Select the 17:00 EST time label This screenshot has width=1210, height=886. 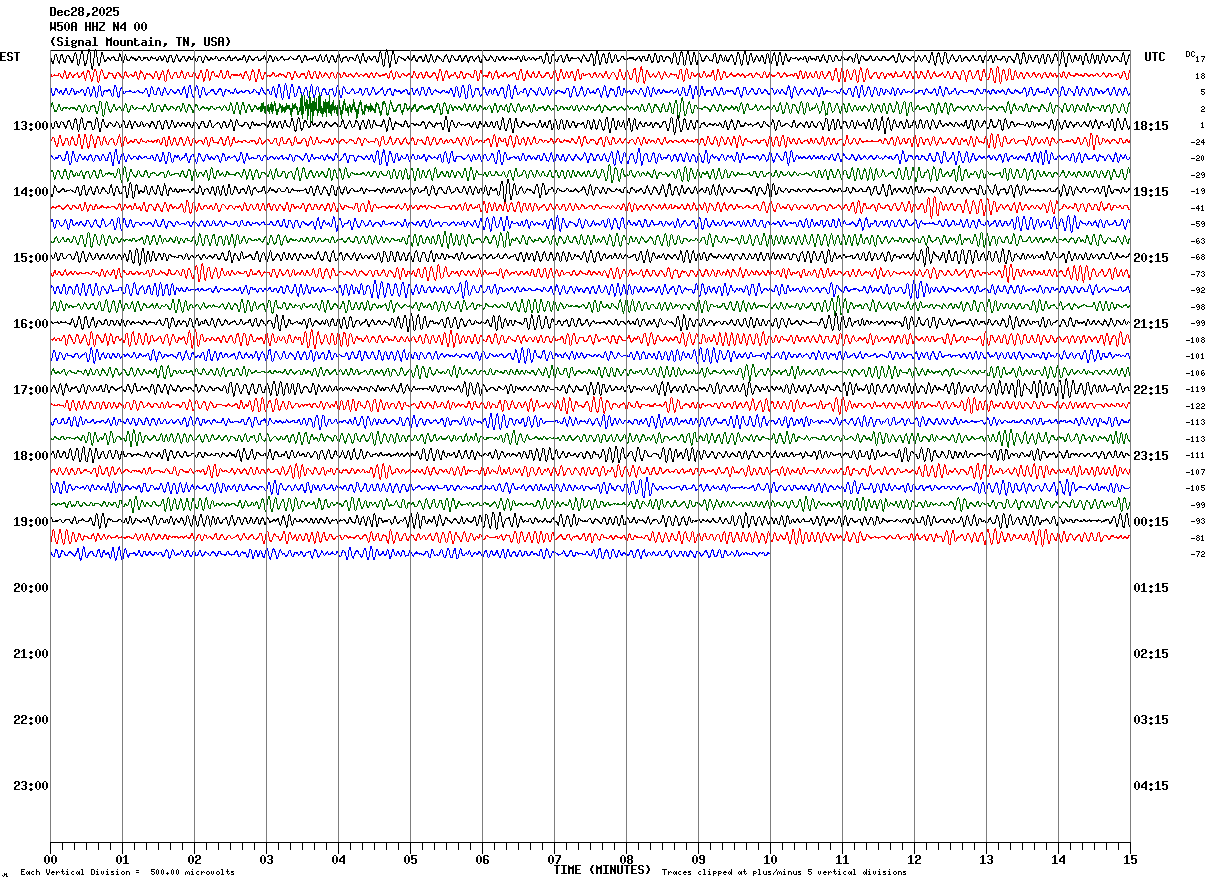click(31, 390)
